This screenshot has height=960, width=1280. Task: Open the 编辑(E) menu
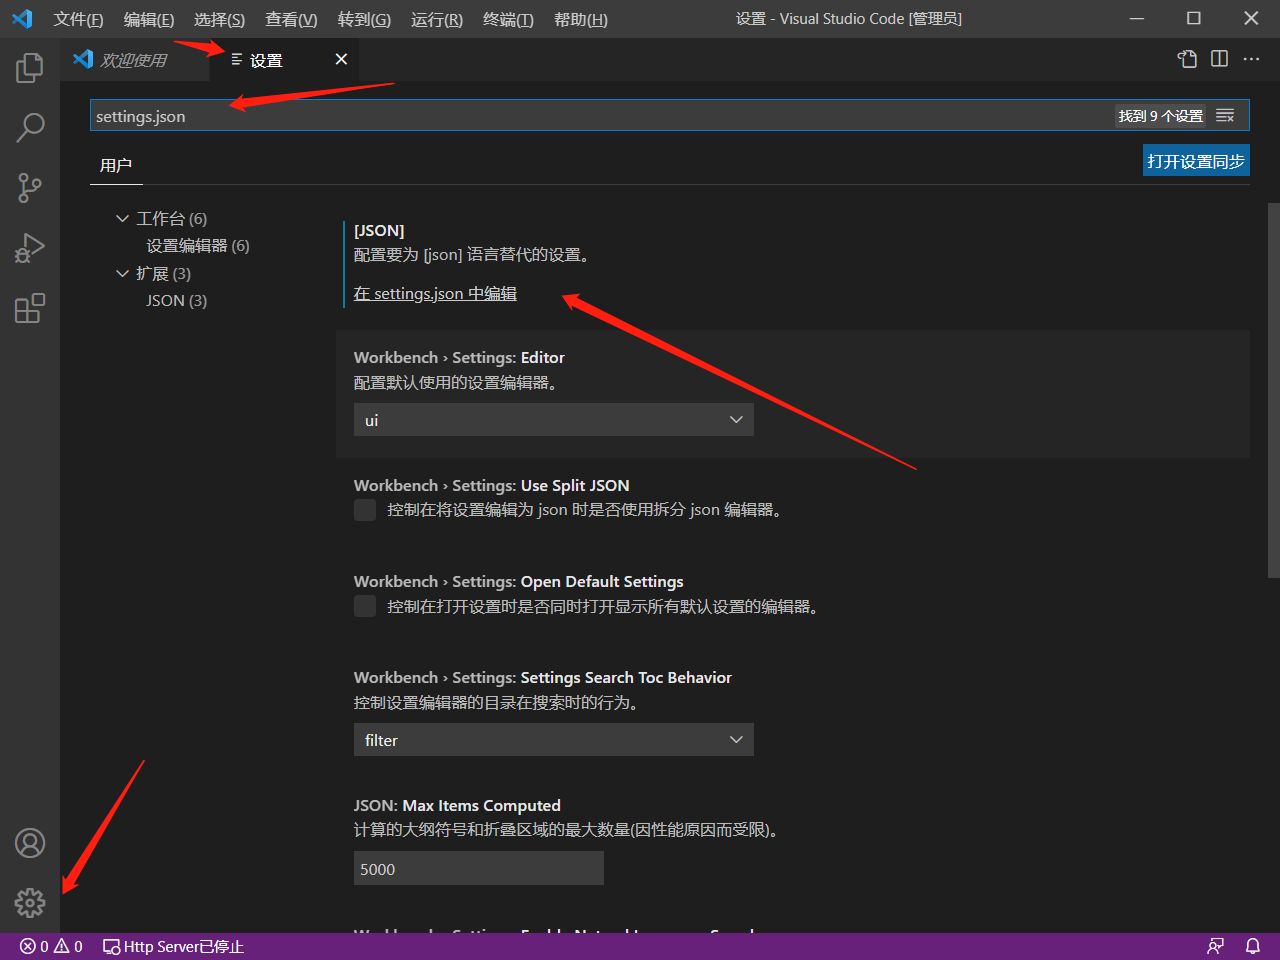149,20
